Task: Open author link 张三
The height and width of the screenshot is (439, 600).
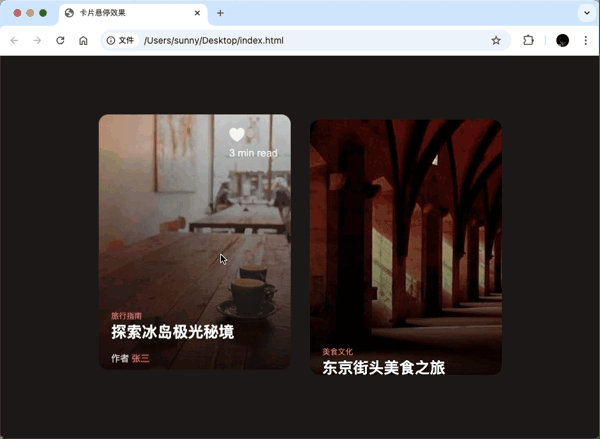Action: [x=140, y=358]
